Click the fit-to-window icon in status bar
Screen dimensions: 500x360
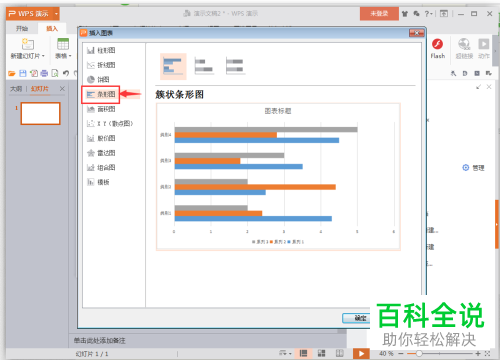(x=488, y=354)
